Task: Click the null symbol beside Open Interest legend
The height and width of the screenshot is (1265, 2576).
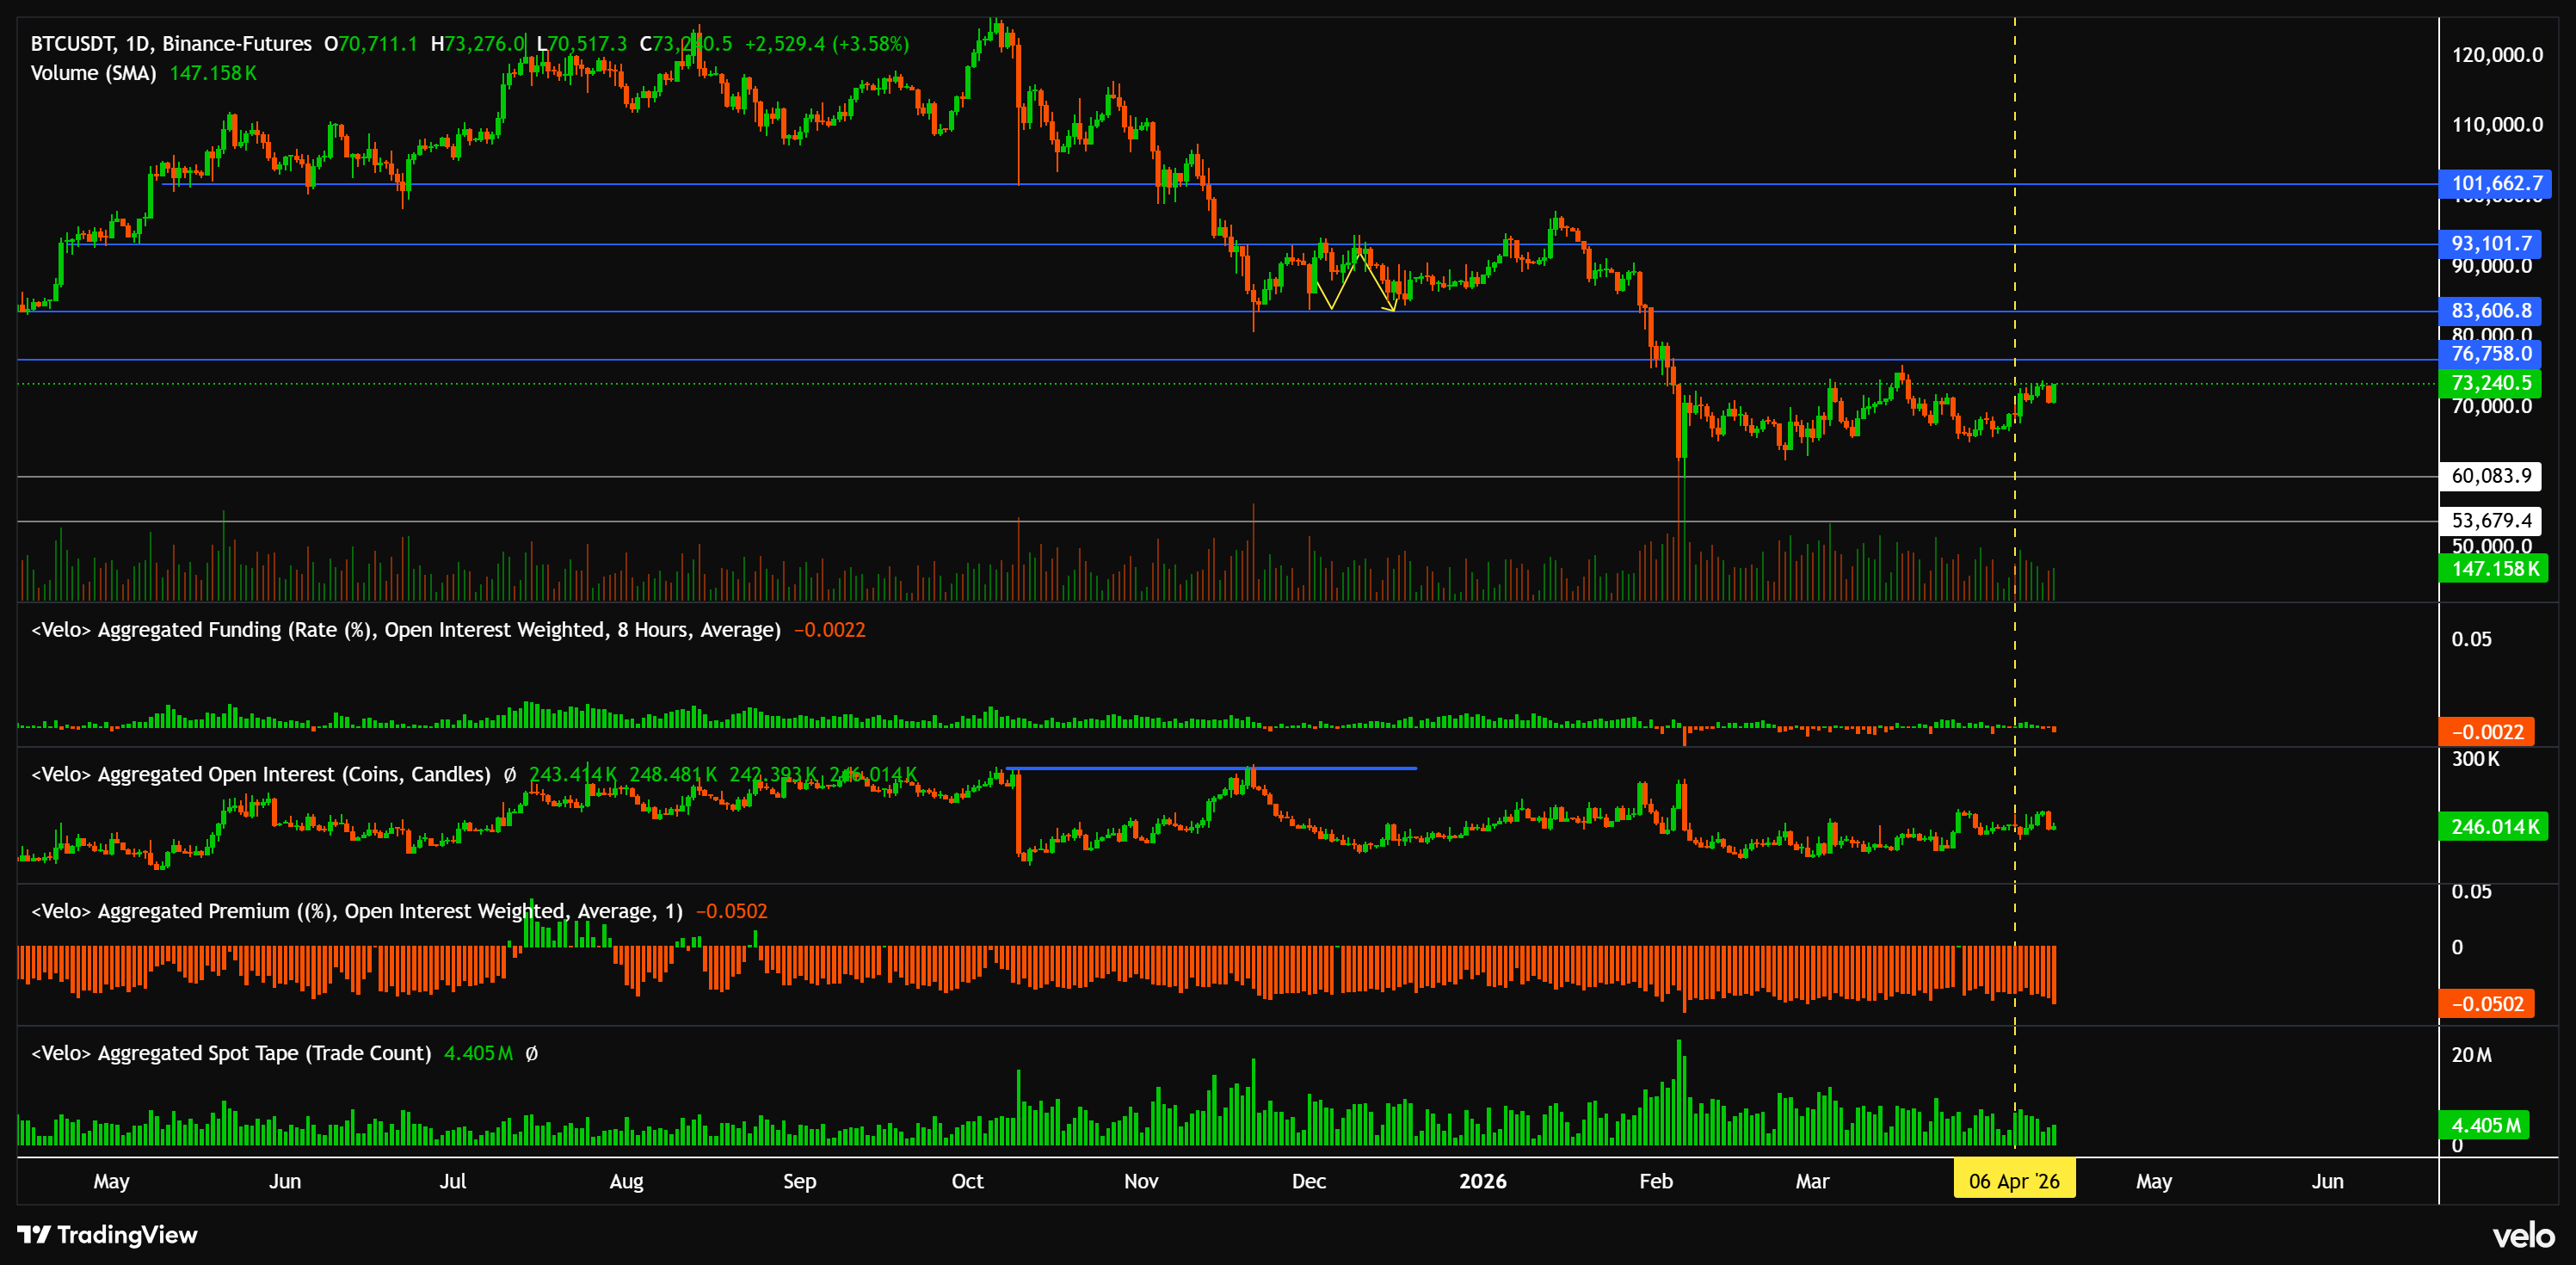Action: [510, 775]
